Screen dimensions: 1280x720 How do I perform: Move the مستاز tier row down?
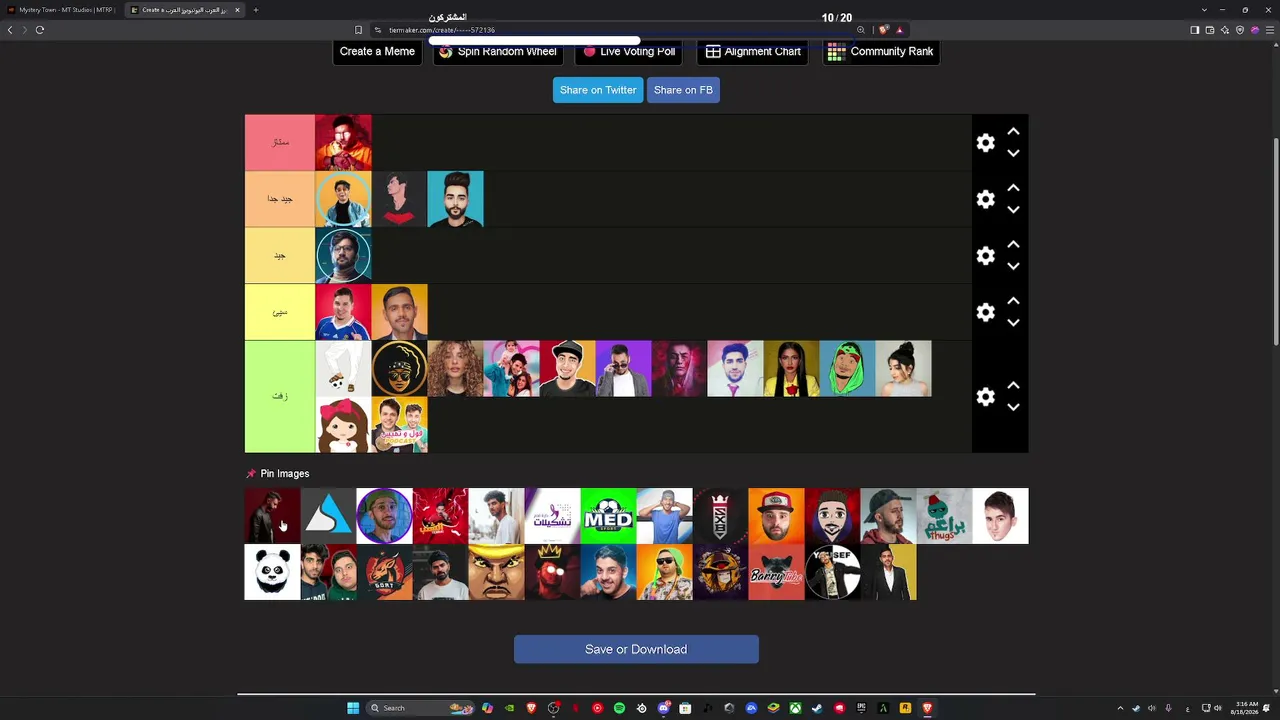point(1013,153)
